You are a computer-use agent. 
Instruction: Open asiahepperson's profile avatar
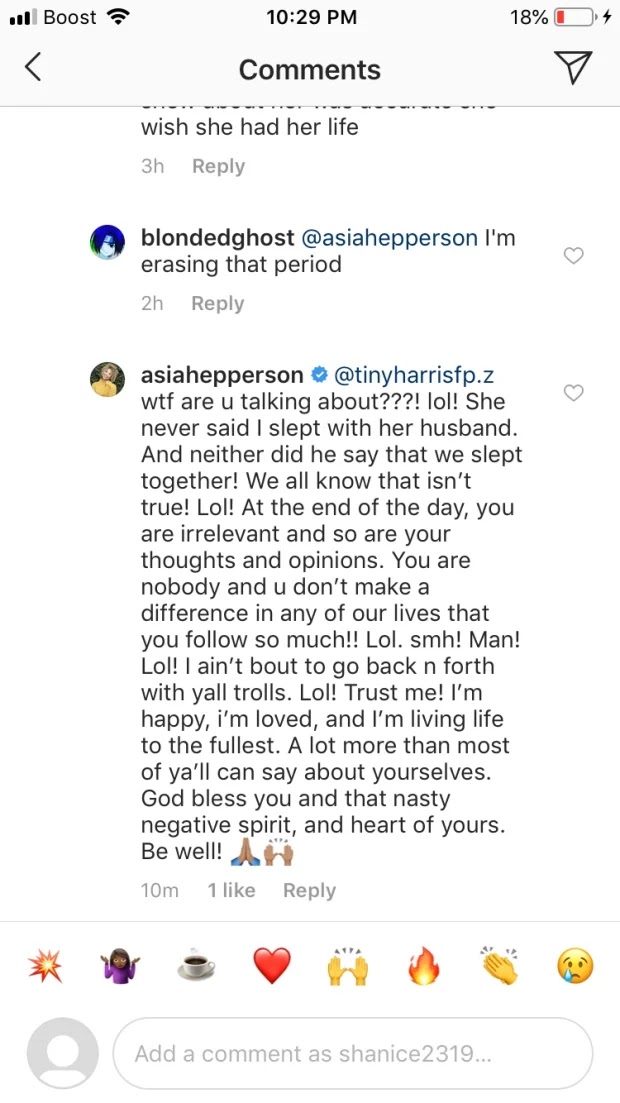tap(107, 379)
